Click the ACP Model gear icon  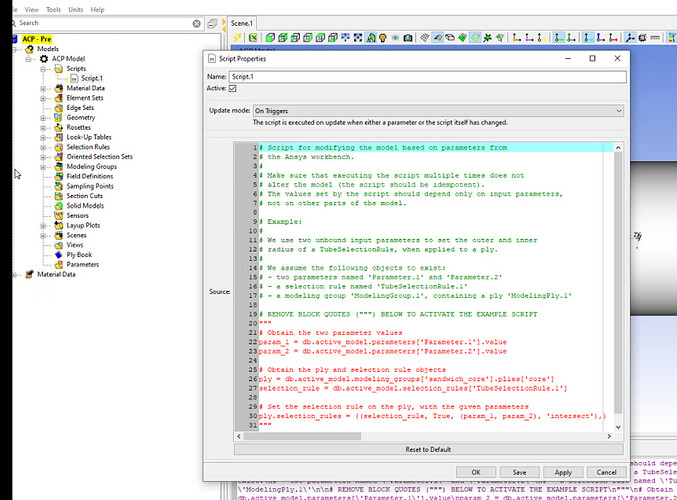pyautogui.click(x=44, y=59)
